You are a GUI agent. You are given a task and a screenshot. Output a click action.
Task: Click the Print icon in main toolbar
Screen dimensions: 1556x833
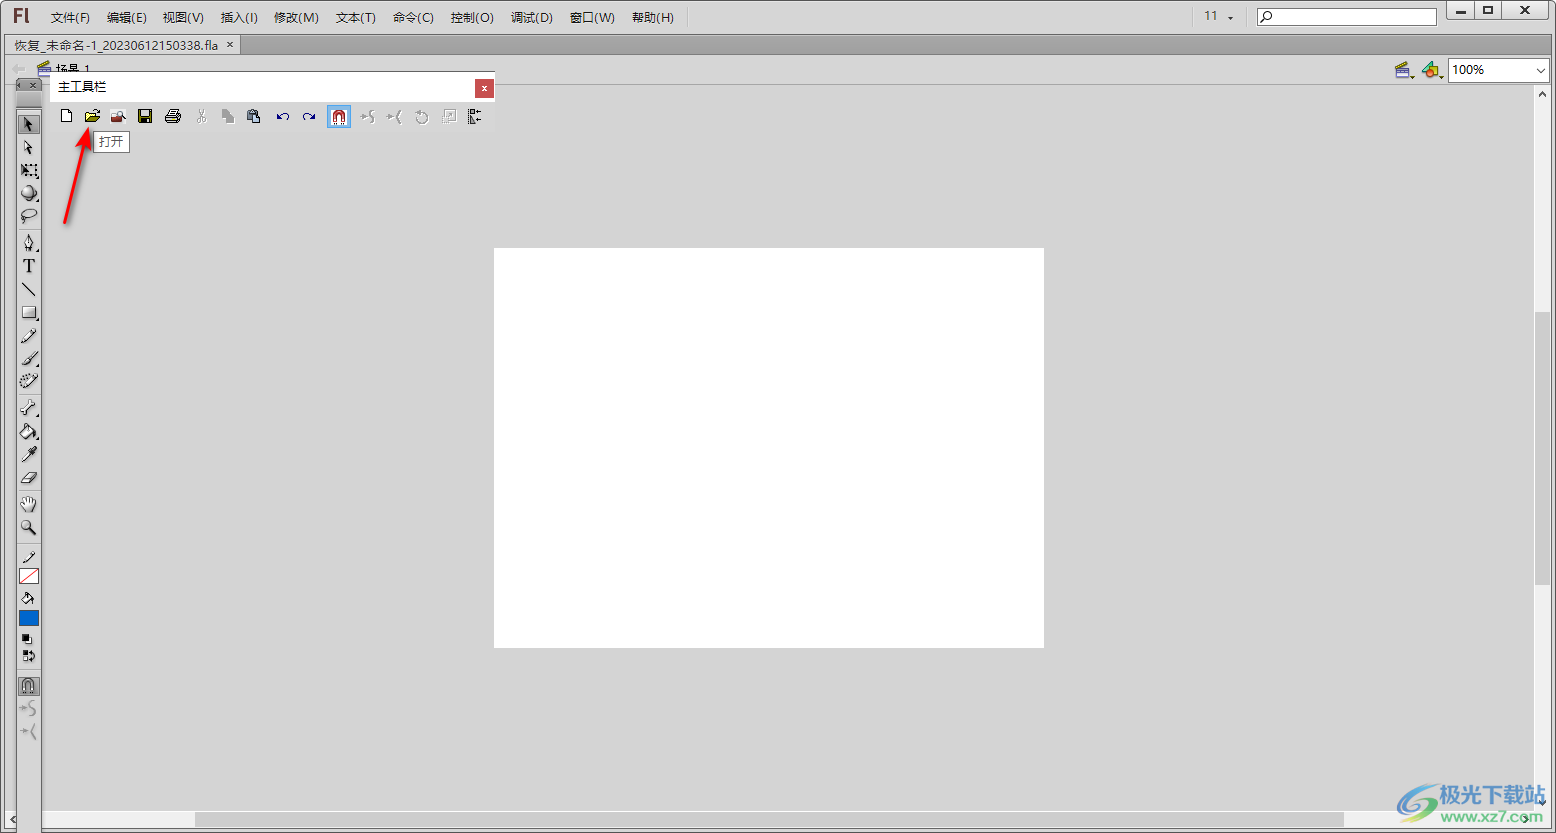coord(173,117)
